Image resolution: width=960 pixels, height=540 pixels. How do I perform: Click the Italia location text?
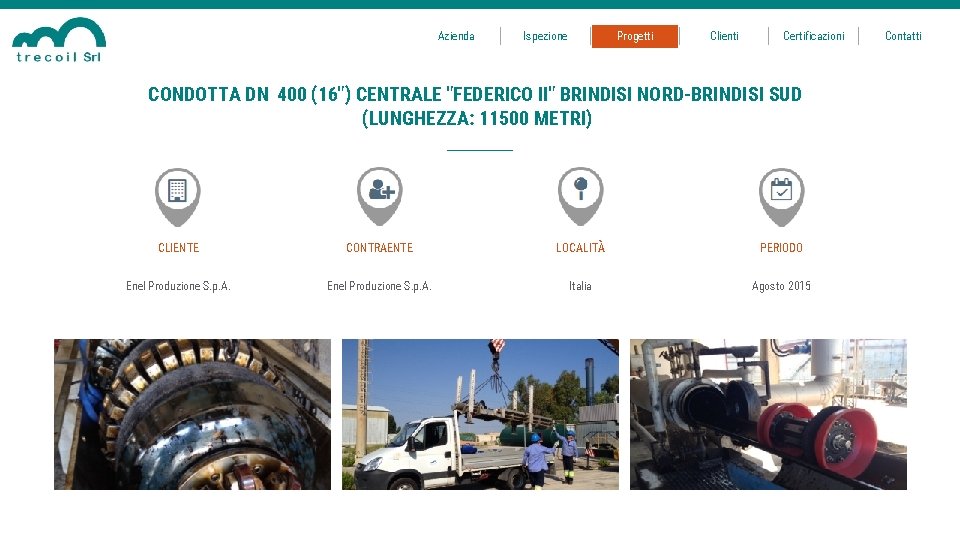tap(580, 286)
